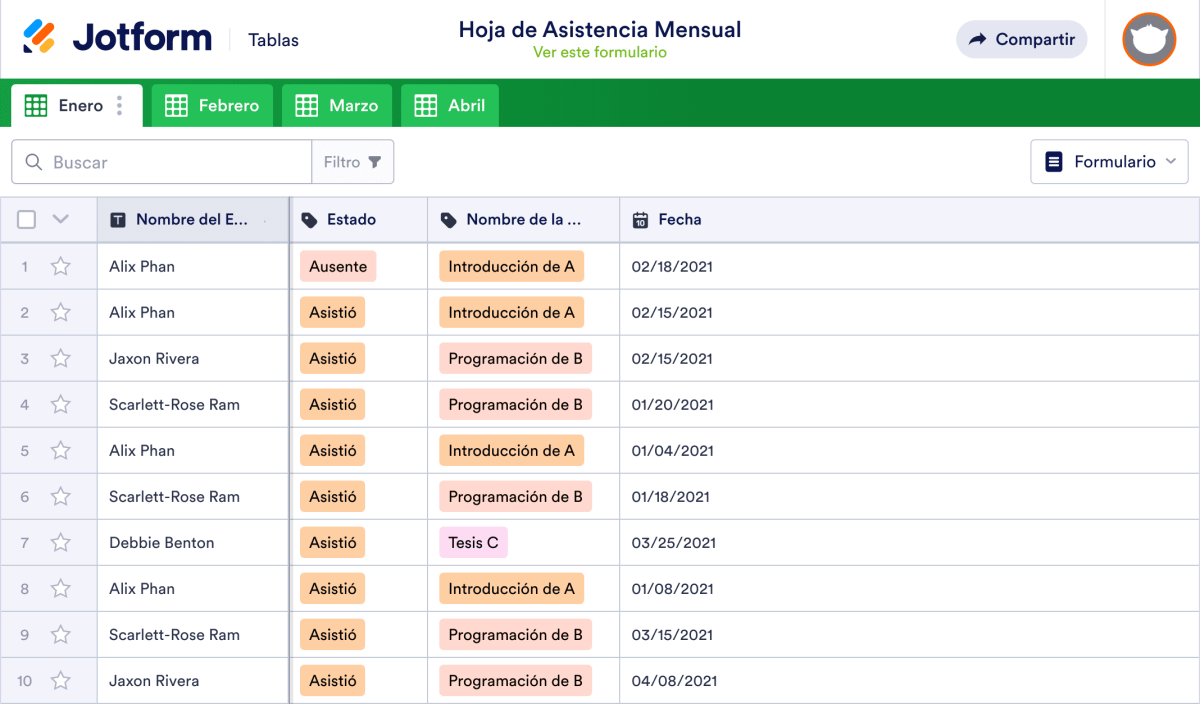Open the three-dot menu on the Enero tab
The image size is (1200, 704).
[119, 104]
